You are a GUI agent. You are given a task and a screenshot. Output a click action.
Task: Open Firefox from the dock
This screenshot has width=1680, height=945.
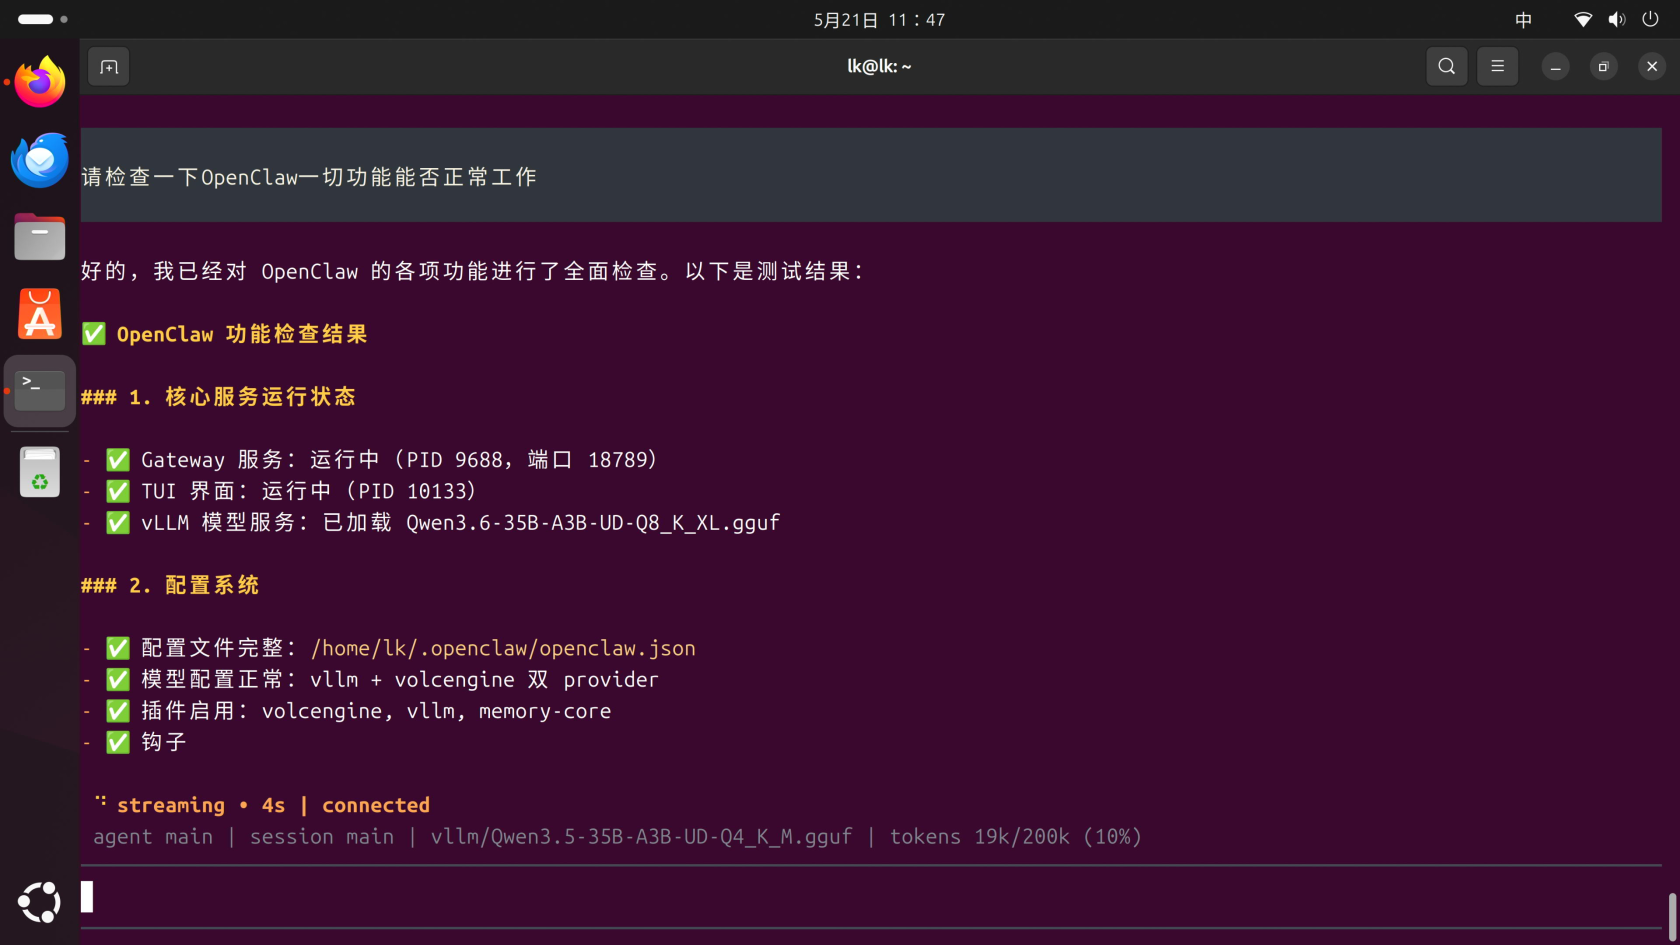[40, 81]
